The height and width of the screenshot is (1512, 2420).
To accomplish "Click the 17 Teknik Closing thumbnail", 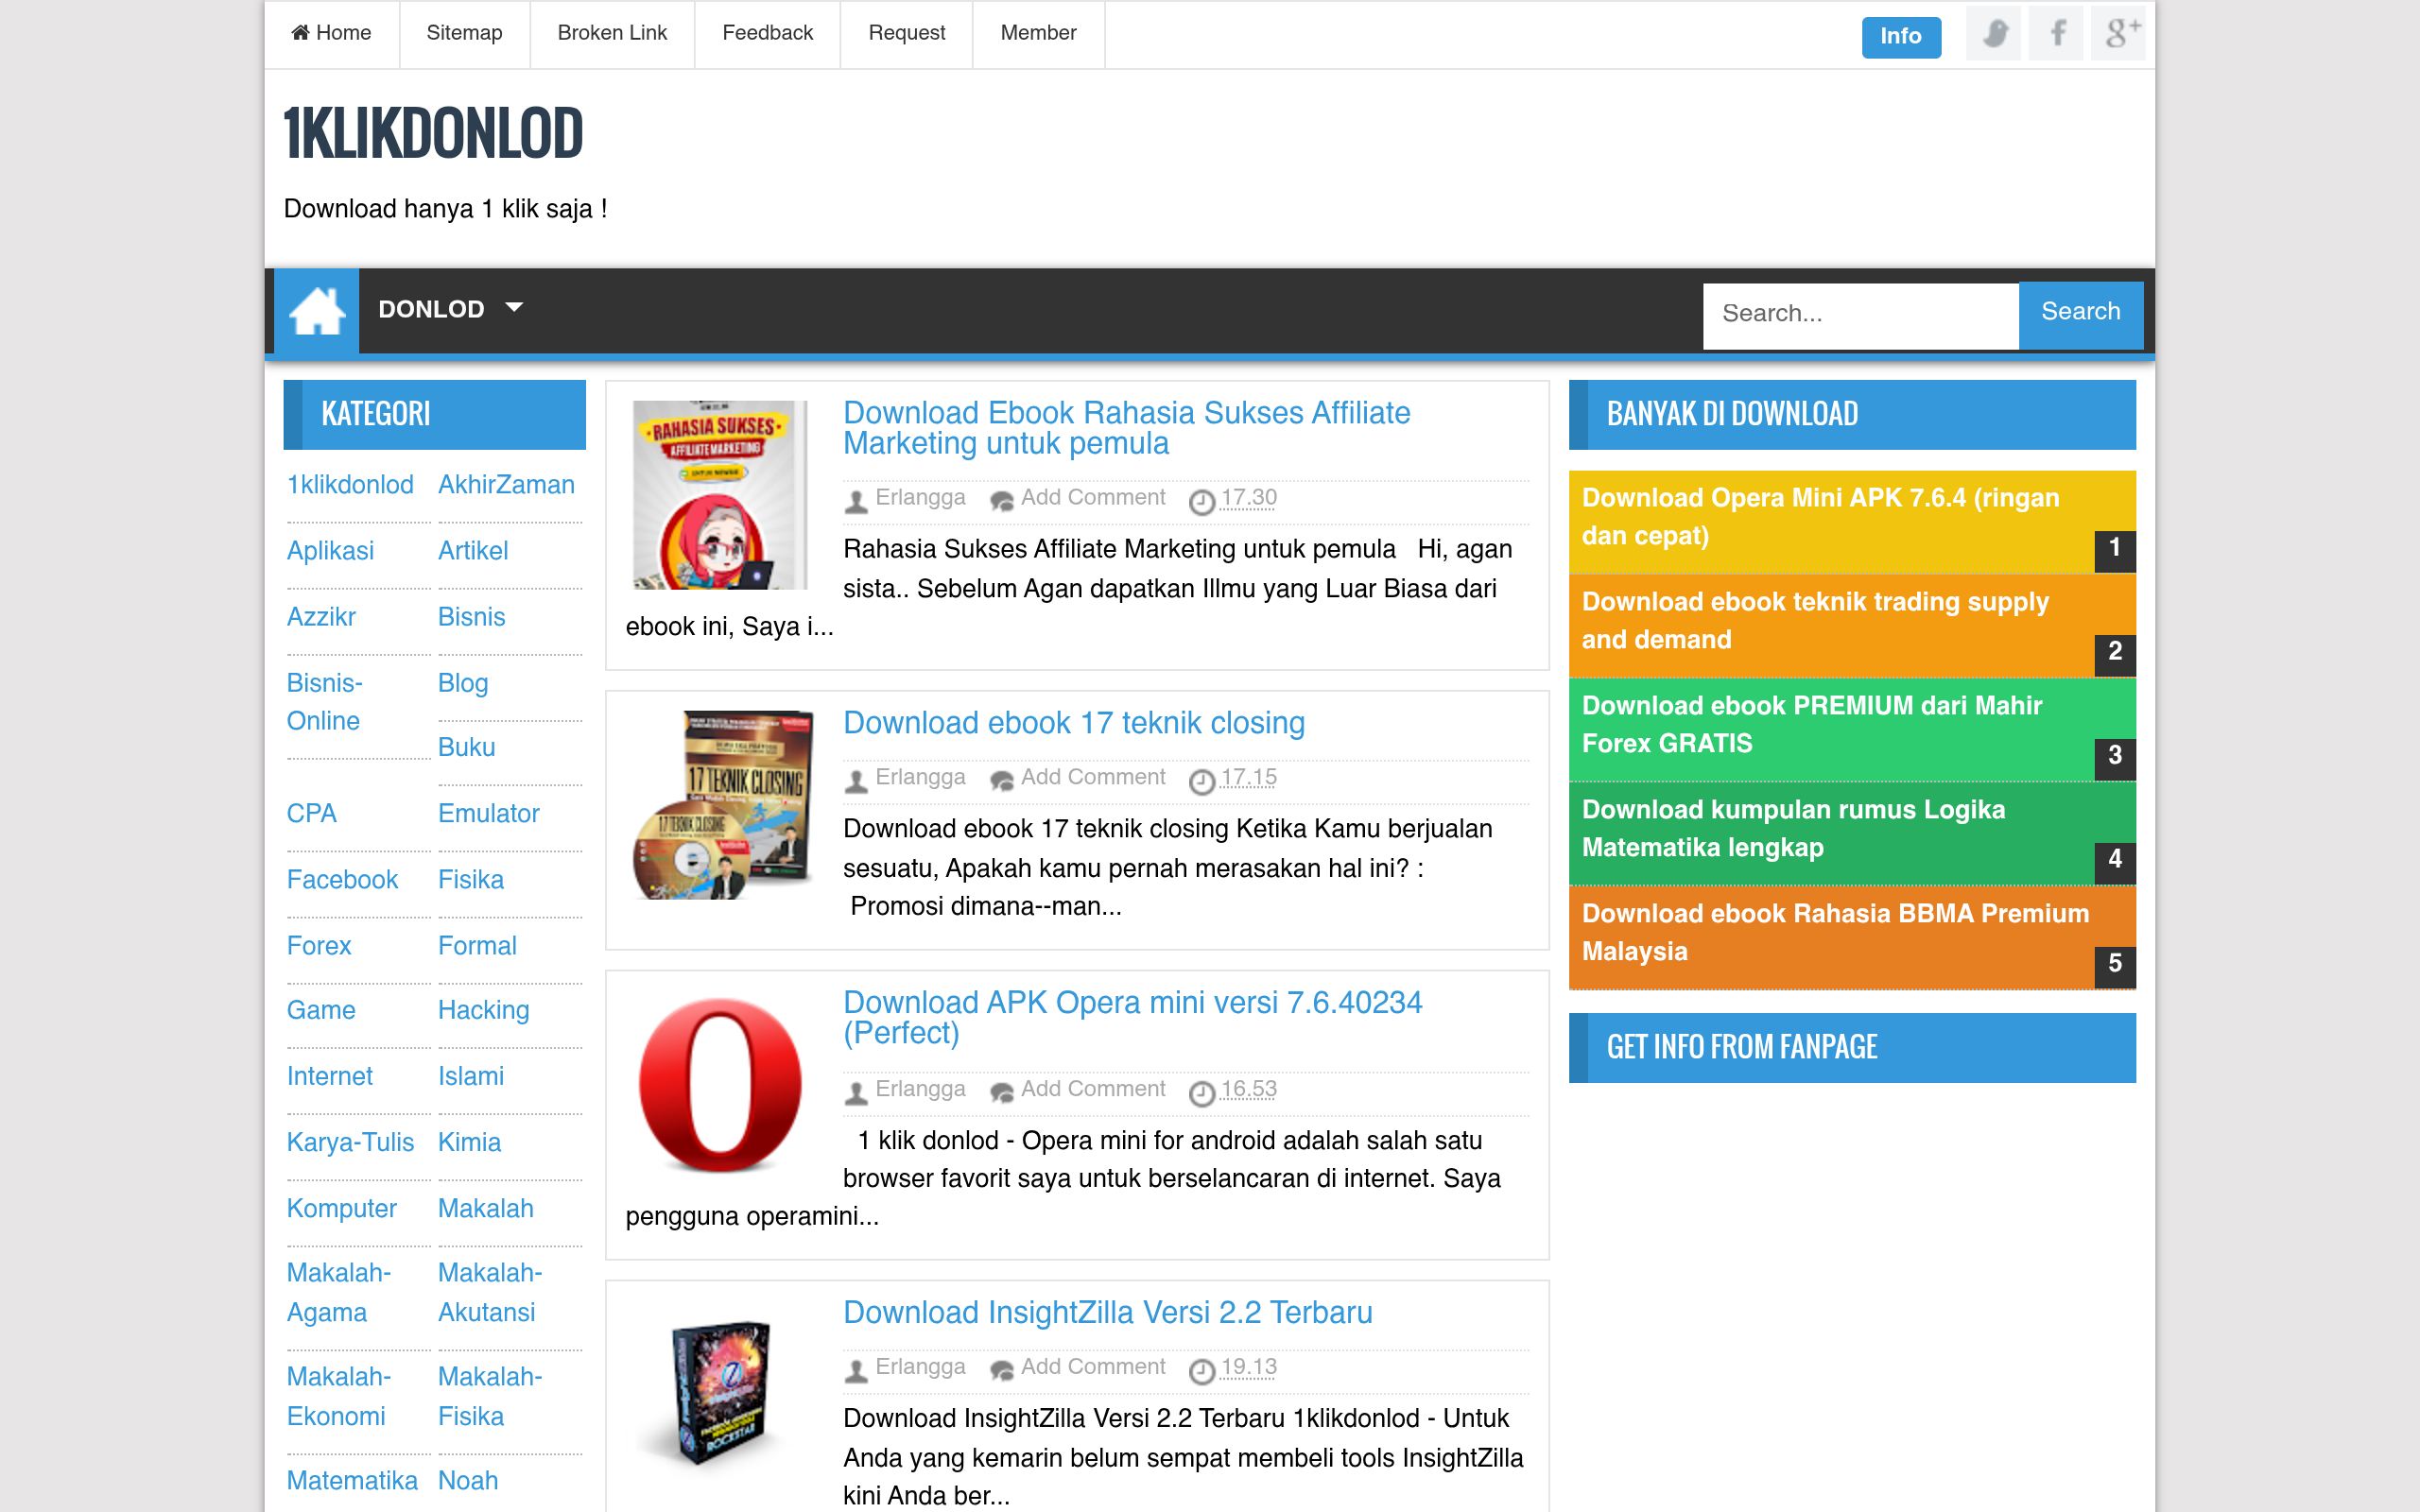I will (724, 805).
